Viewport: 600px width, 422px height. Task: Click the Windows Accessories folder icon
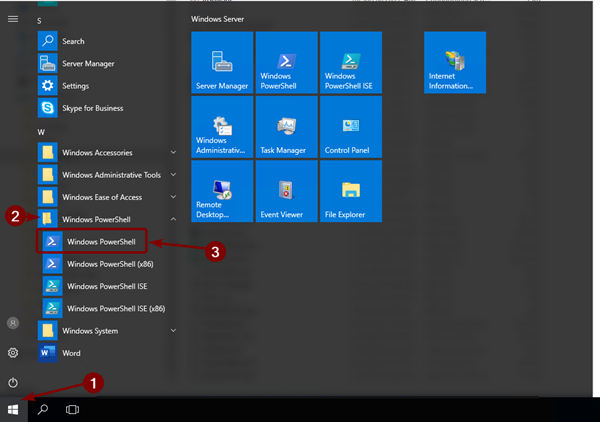47,152
